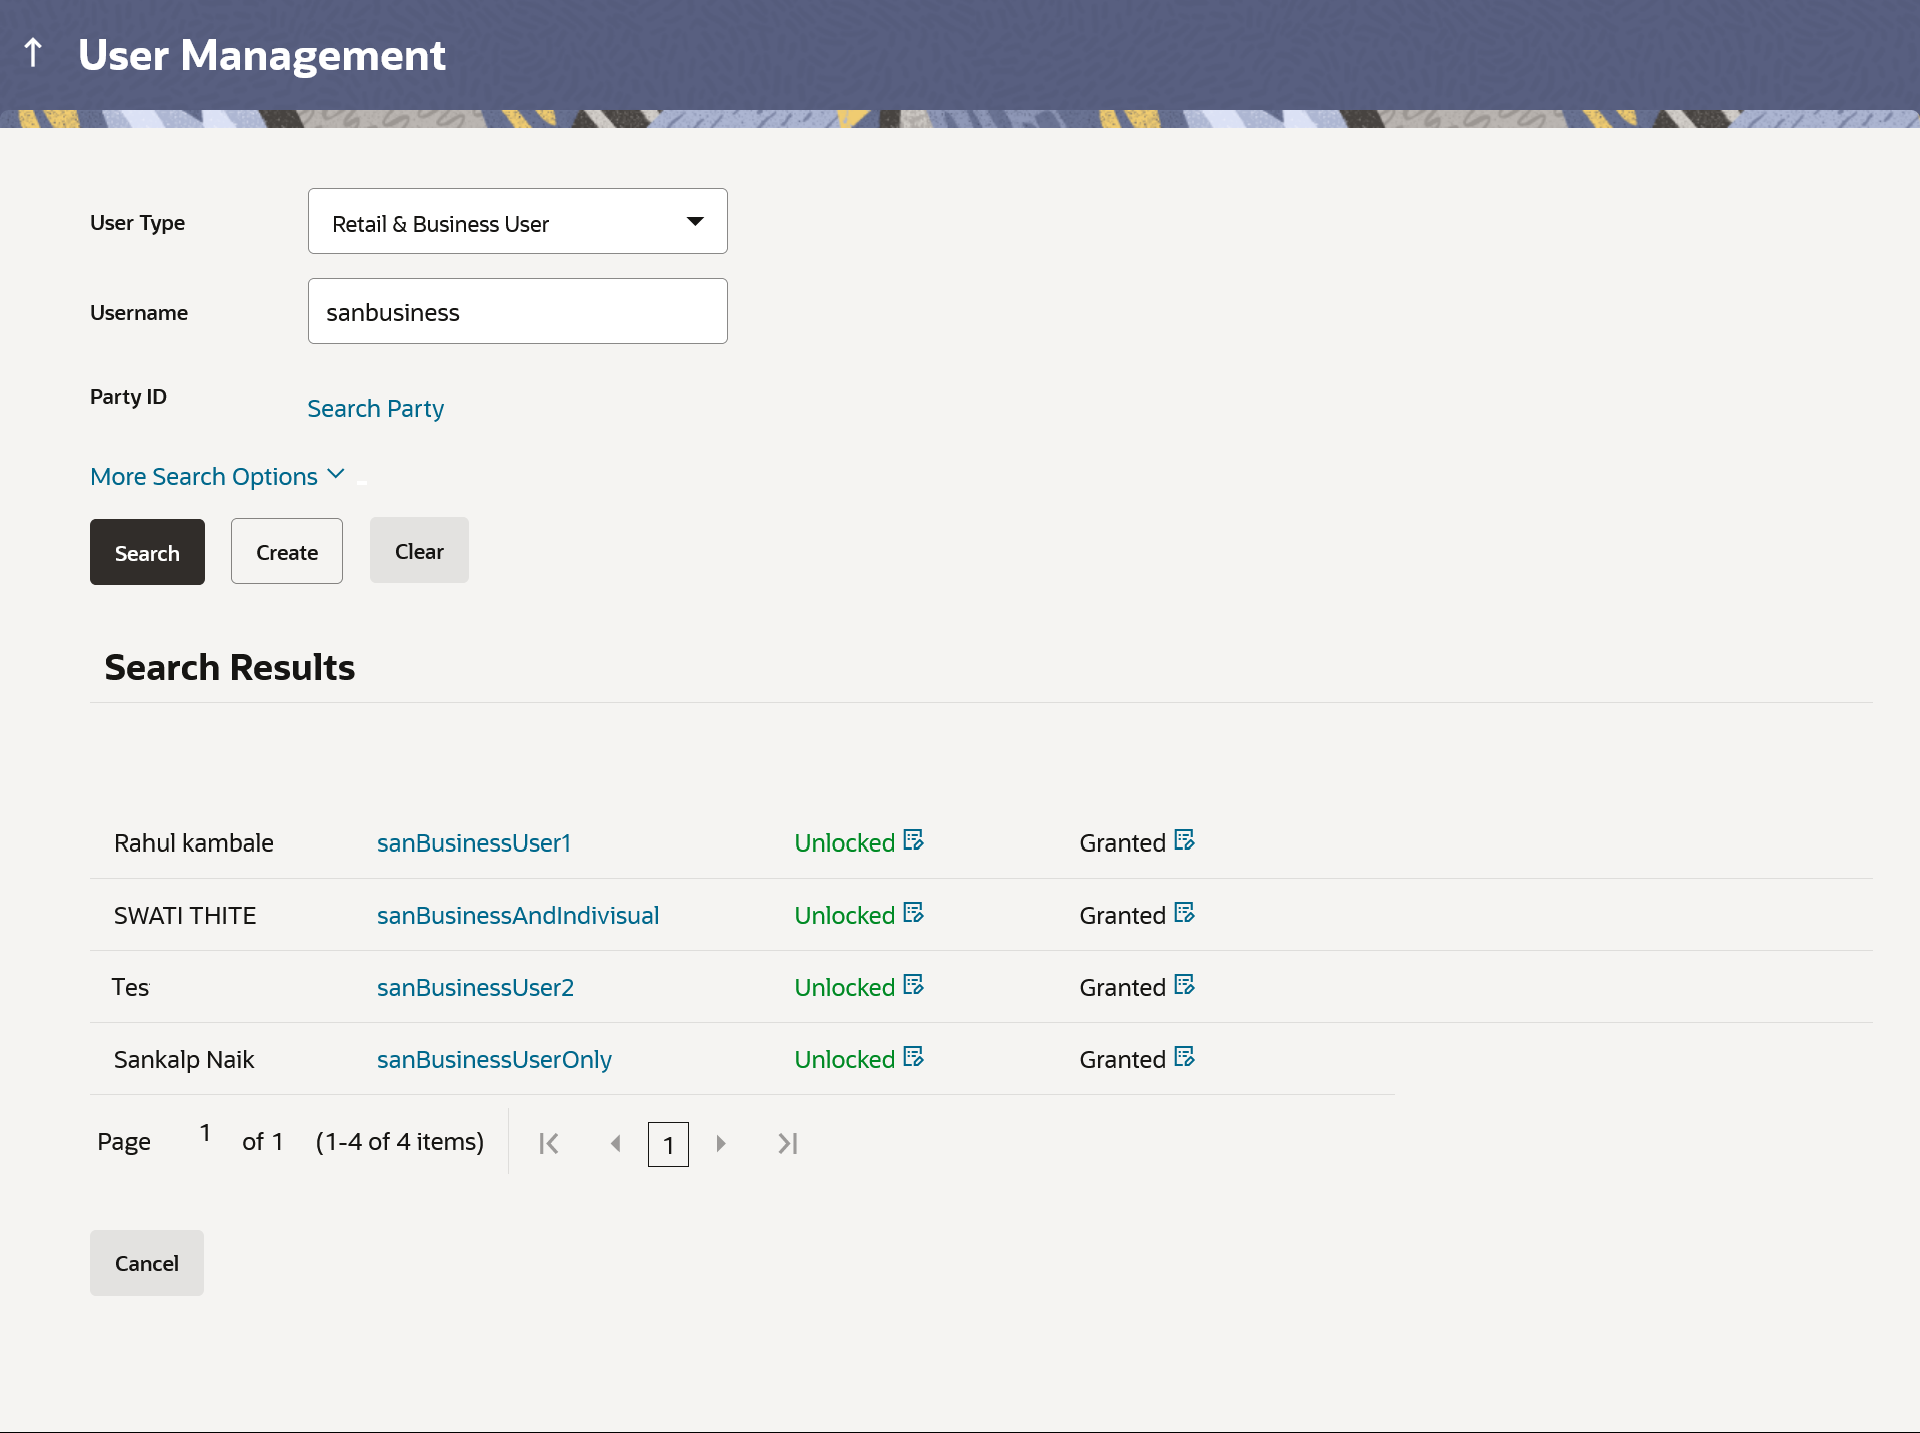Viewport: 1920px width, 1433px height.
Task: Go to previous results page
Action: point(616,1143)
